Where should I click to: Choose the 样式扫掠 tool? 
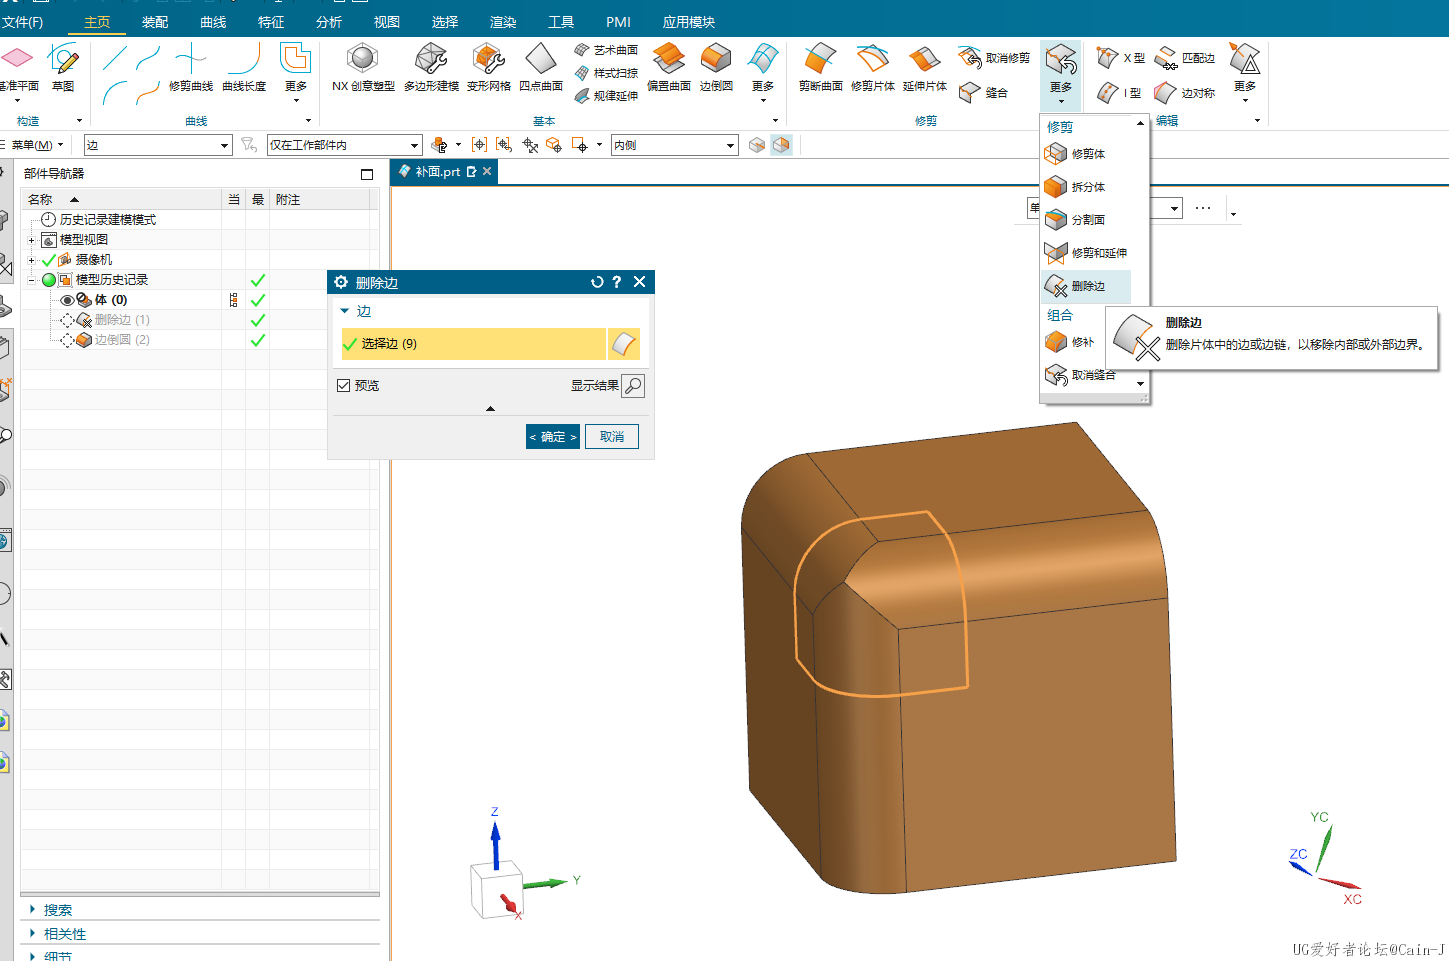[606, 72]
